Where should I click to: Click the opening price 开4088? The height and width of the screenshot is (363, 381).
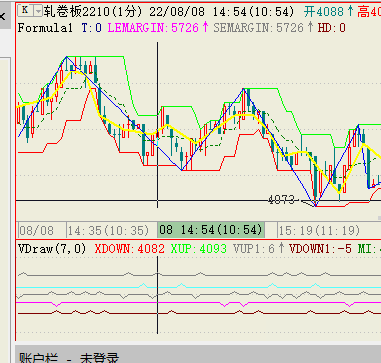(324, 12)
